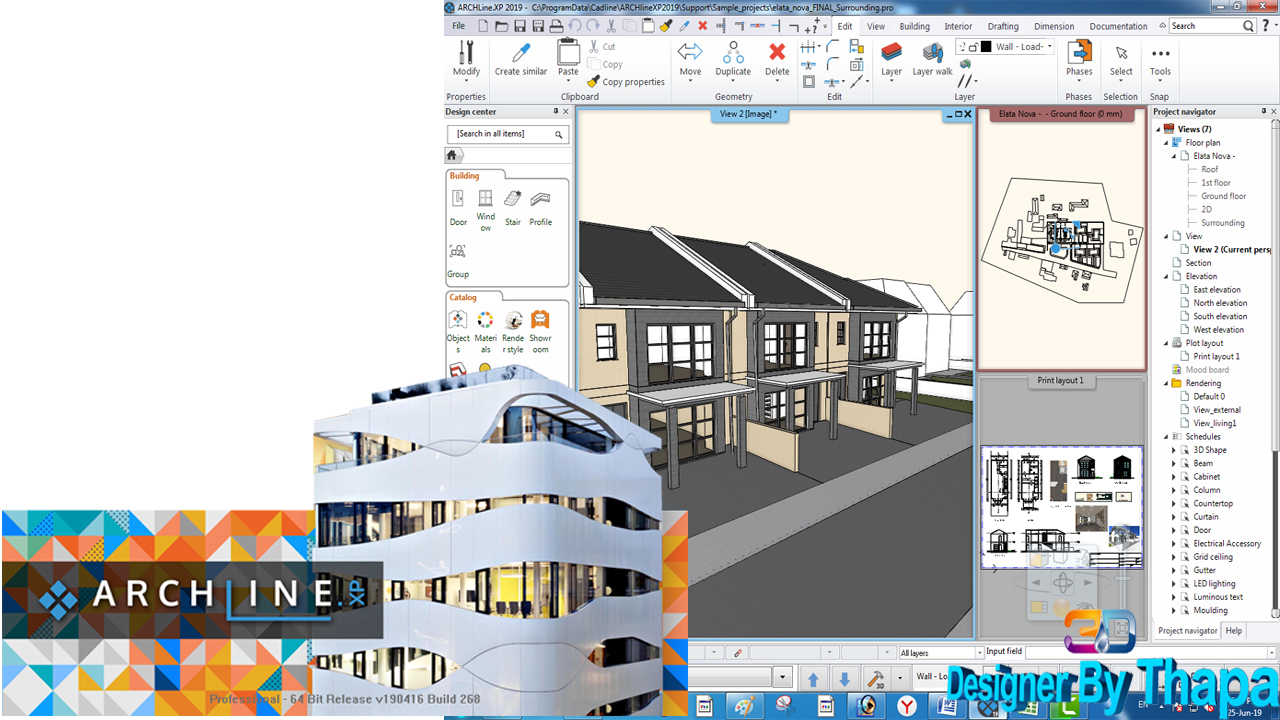This screenshot has width=1280, height=720.
Task: Expand the Curtain schedule node
Action: point(1174,517)
